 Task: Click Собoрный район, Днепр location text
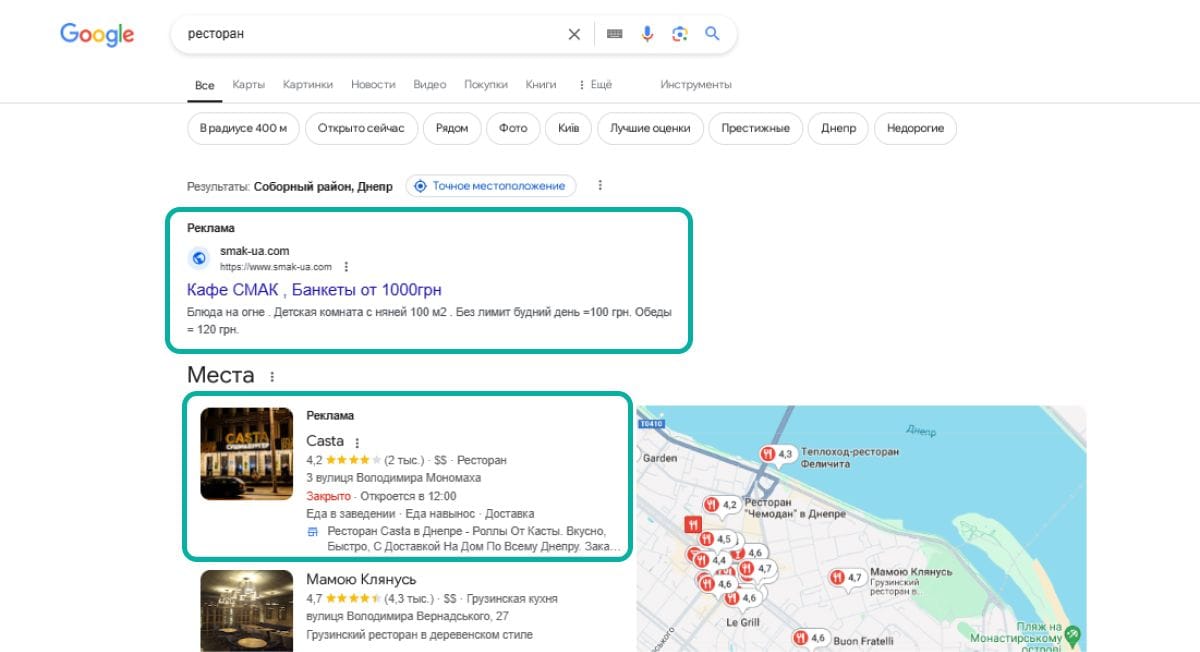click(324, 186)
